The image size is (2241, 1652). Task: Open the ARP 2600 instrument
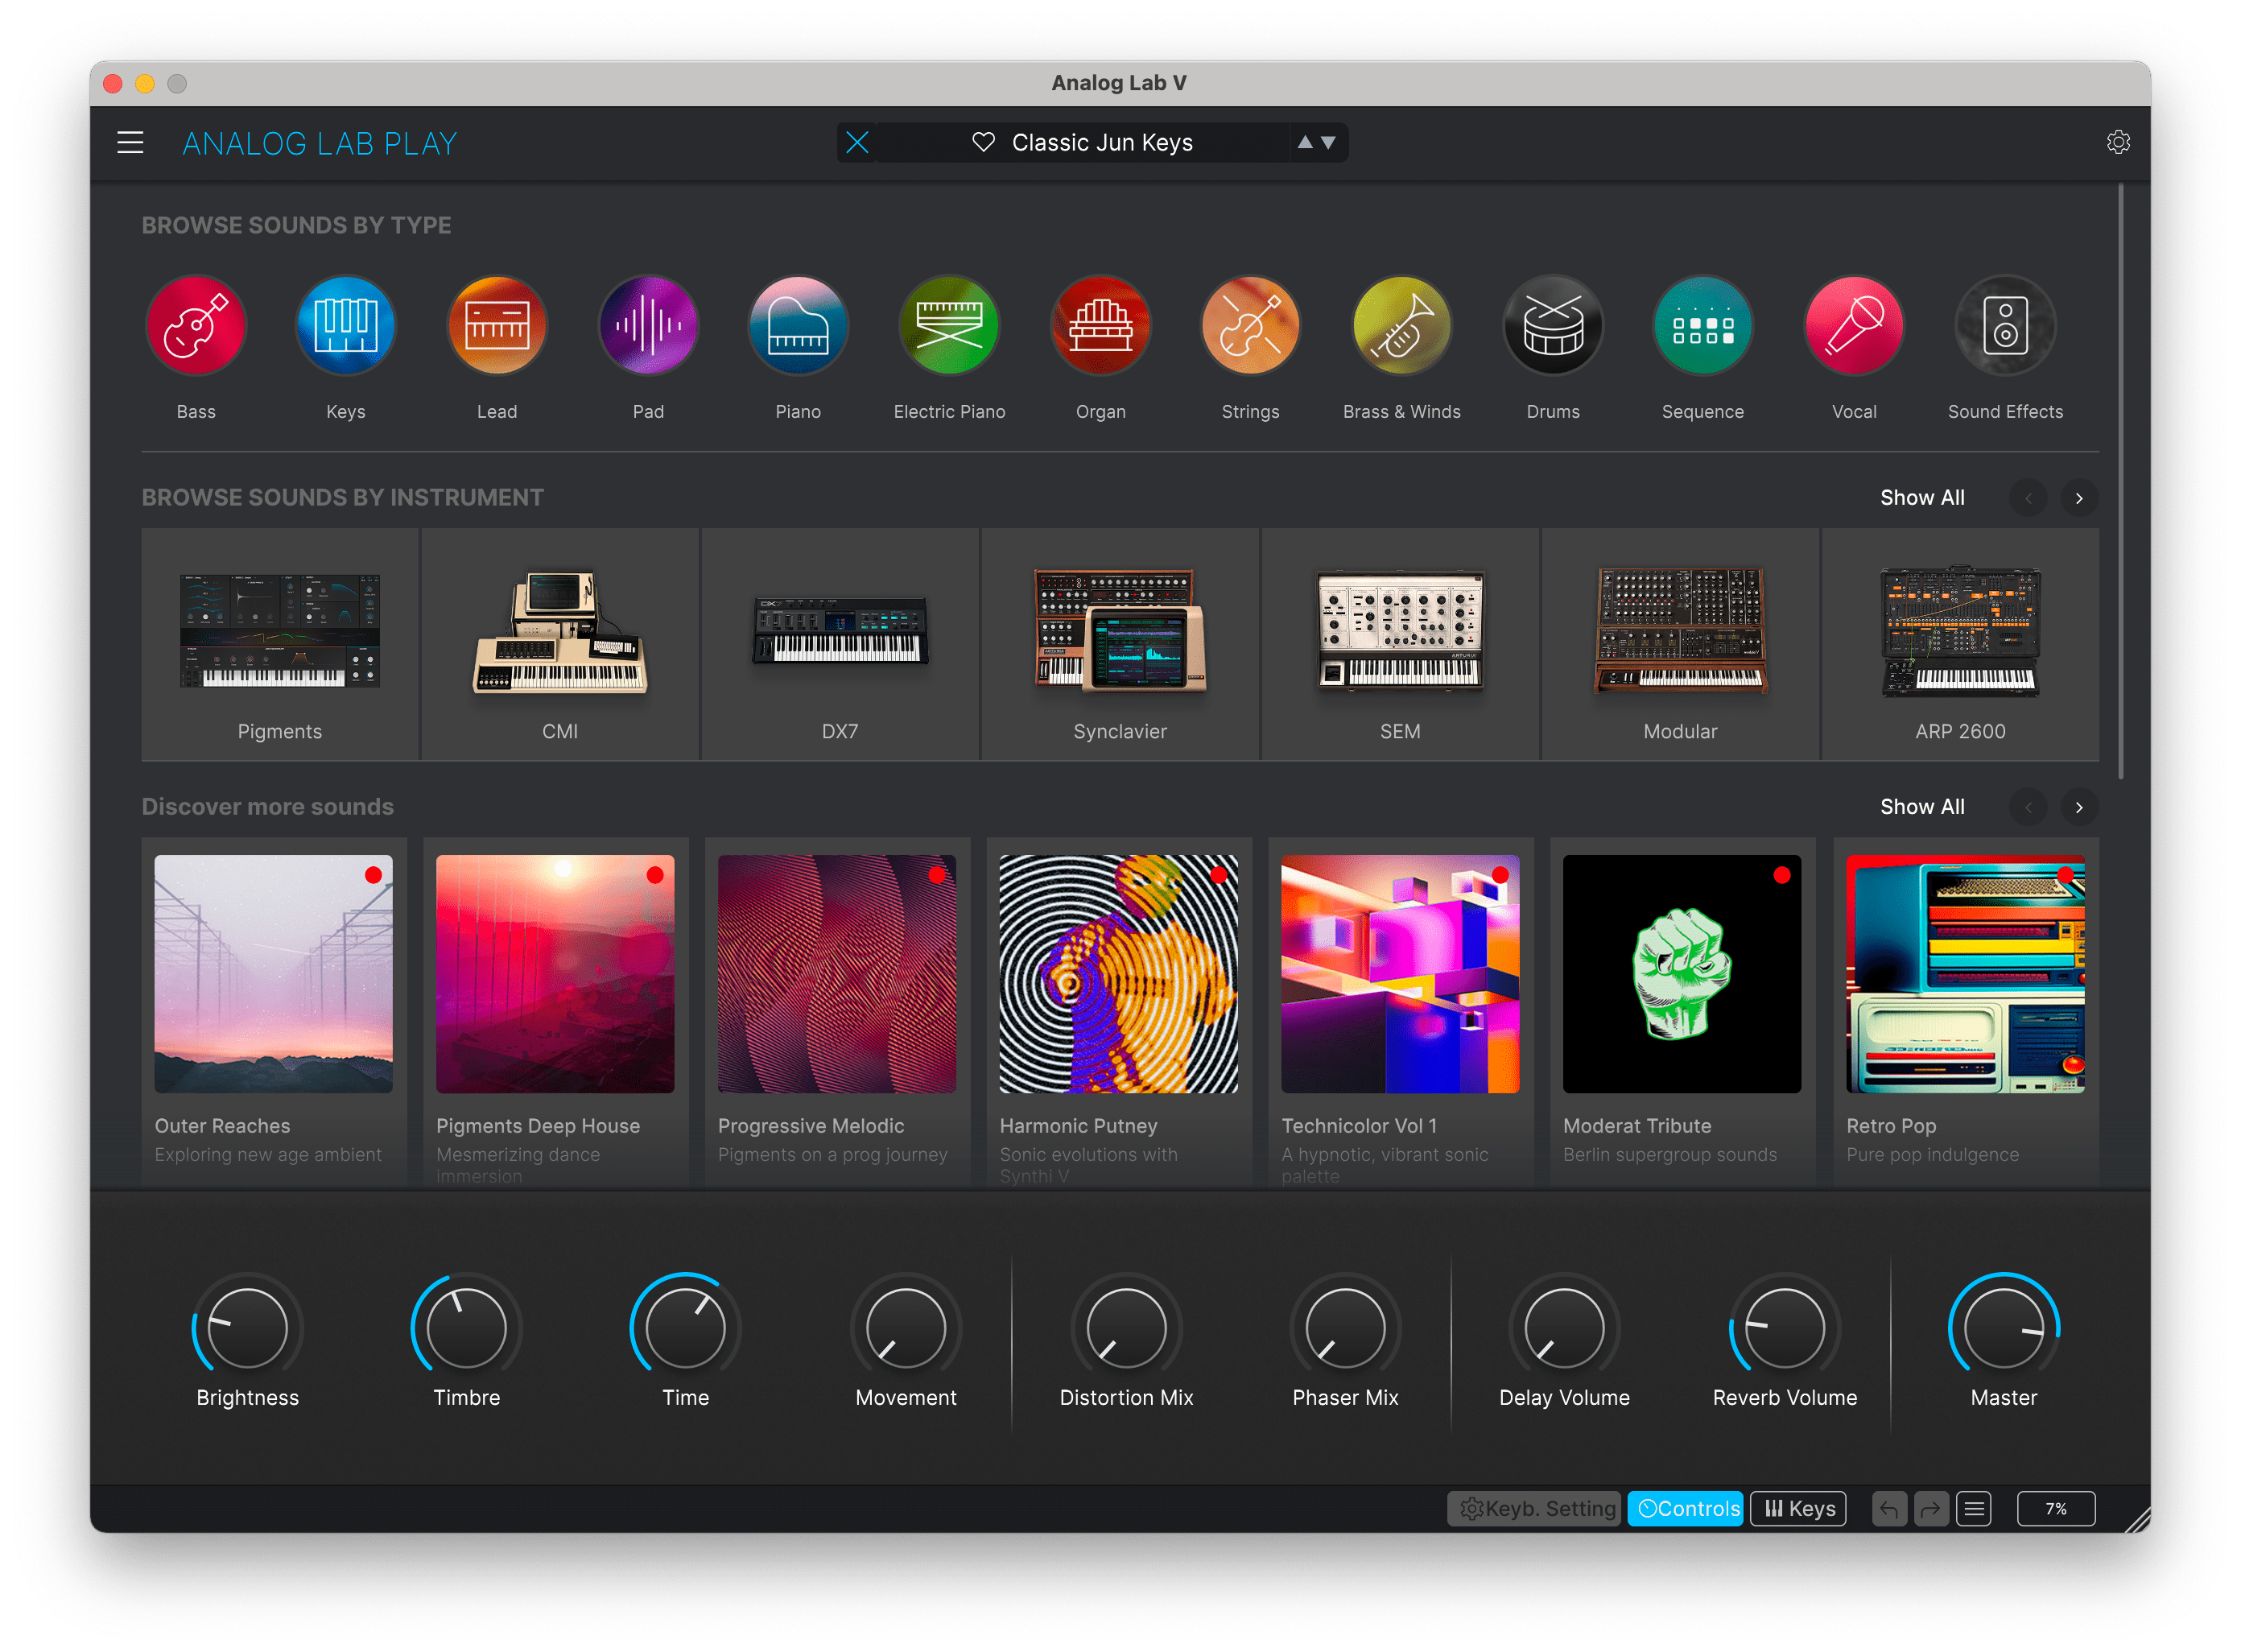[x=1960, y=645]
